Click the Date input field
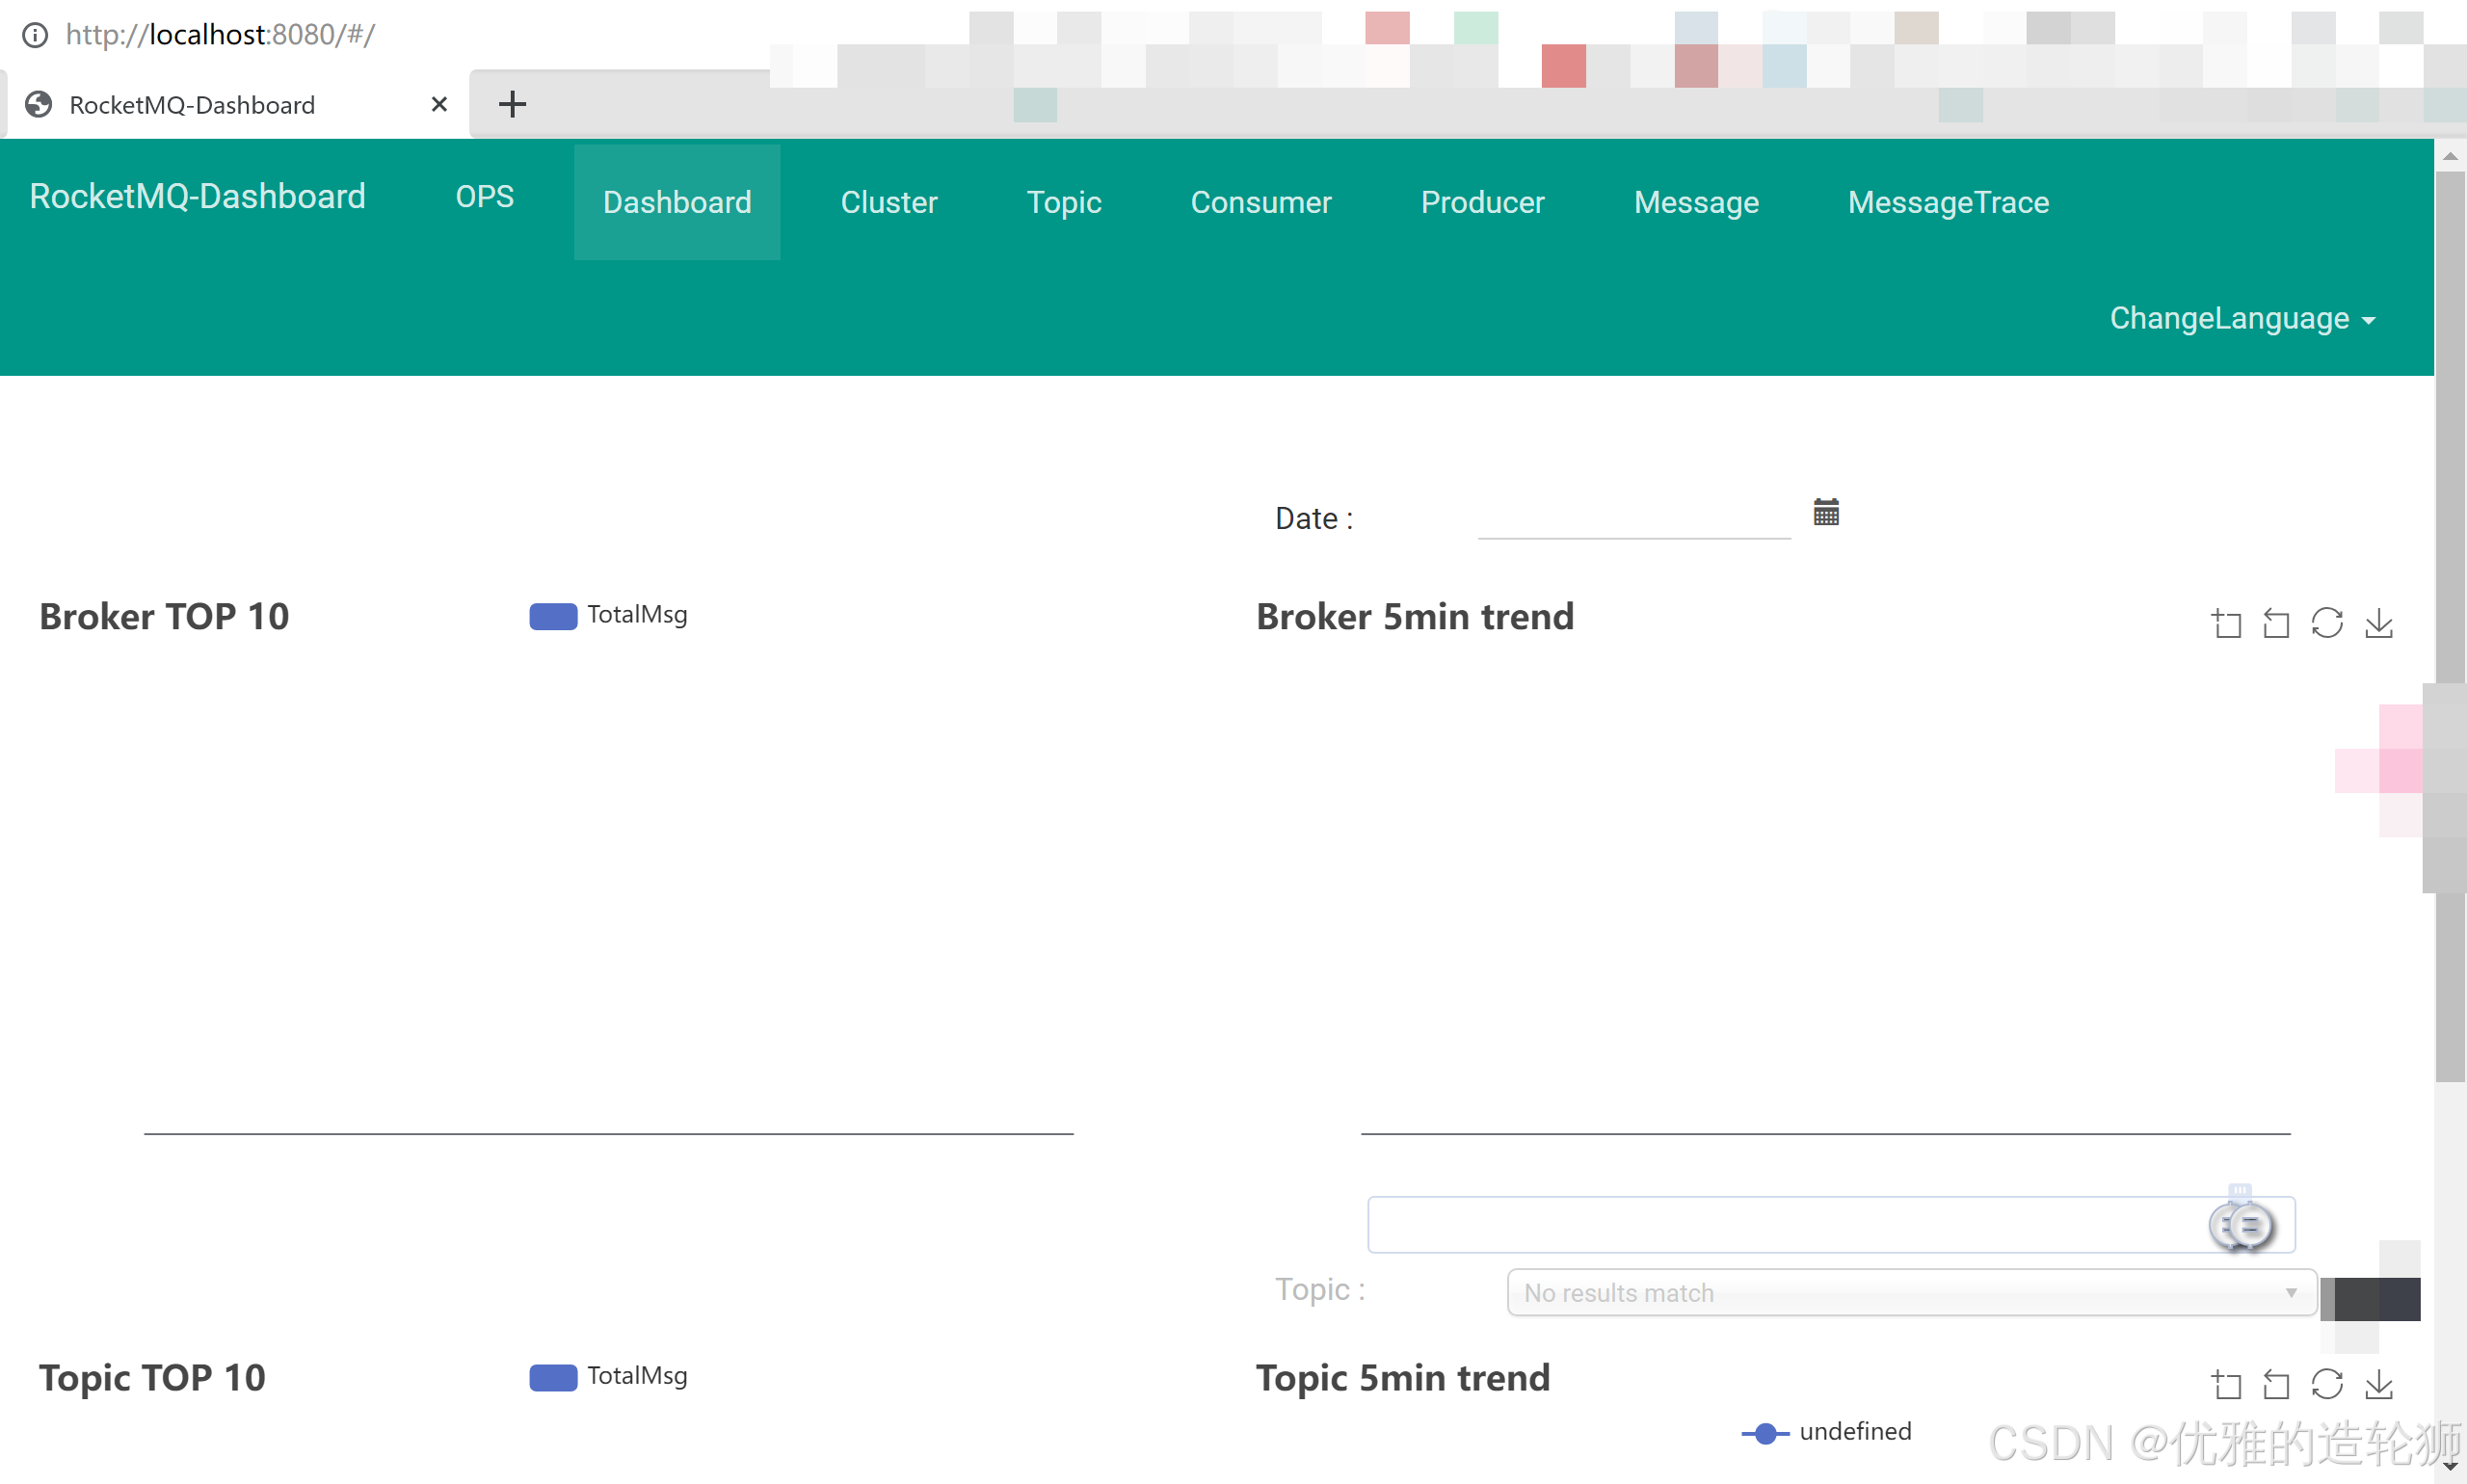Viewport: 2467px width, 1484px height. click(1634, 518)
